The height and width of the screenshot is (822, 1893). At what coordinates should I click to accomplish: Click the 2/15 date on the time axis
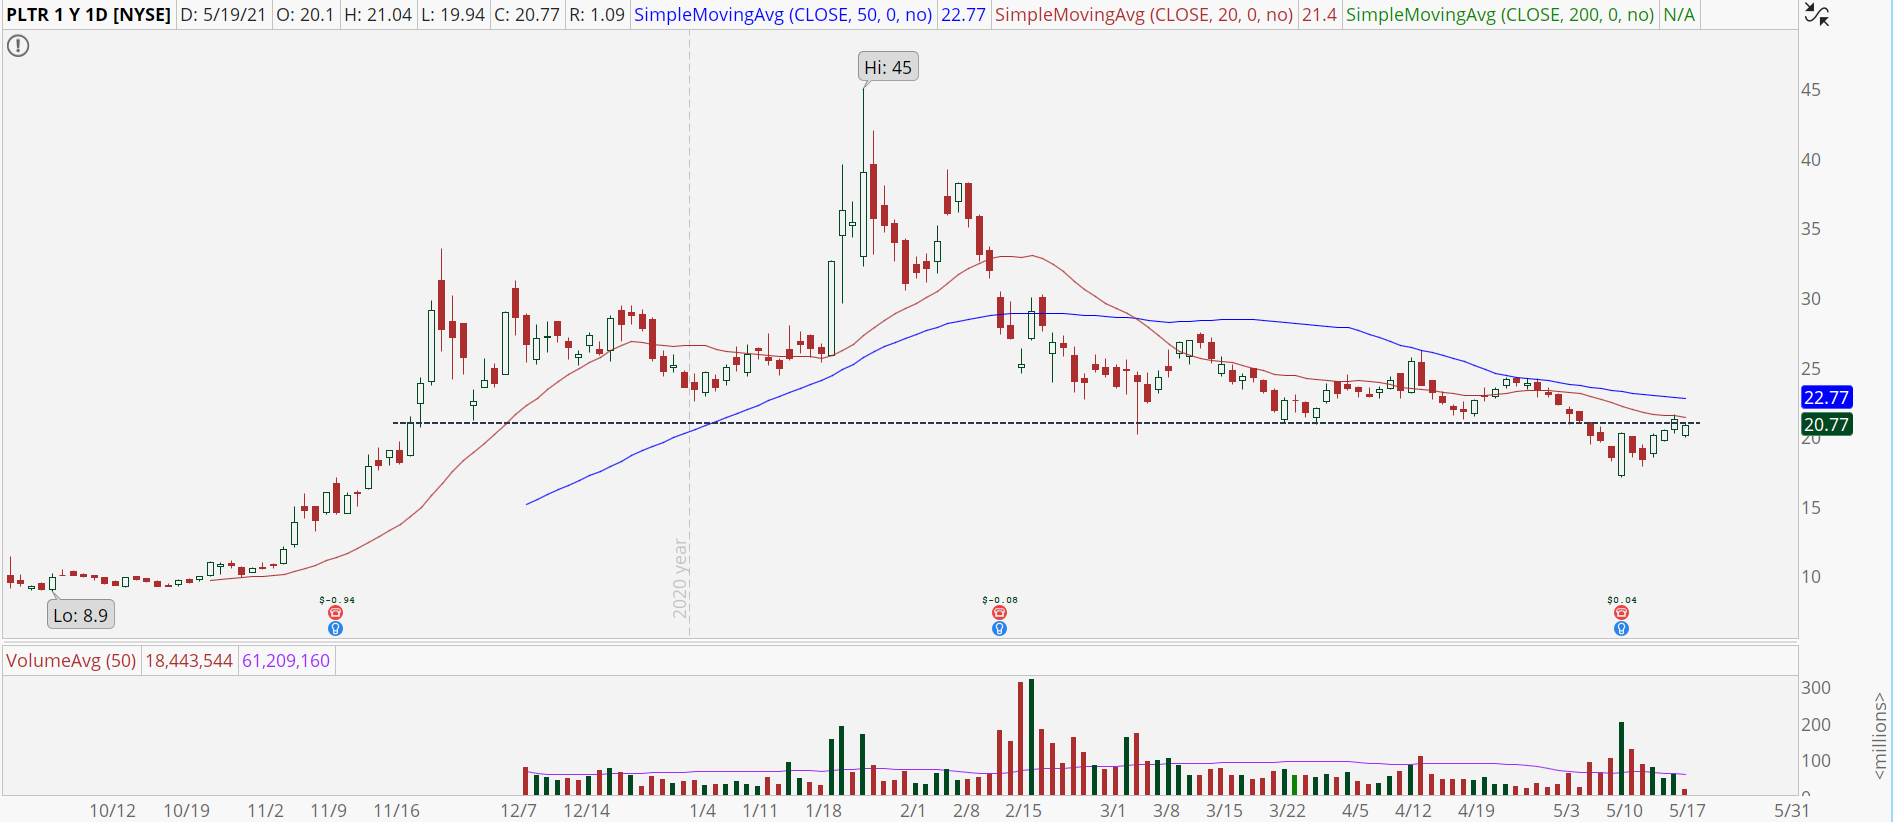pyautogui.click(x=1024, y=810)
